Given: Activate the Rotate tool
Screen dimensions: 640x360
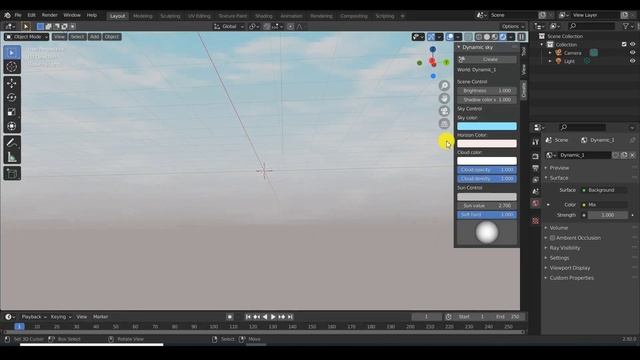Looking at the screenshot, I should pyautogui.click(x=12, y=98).
